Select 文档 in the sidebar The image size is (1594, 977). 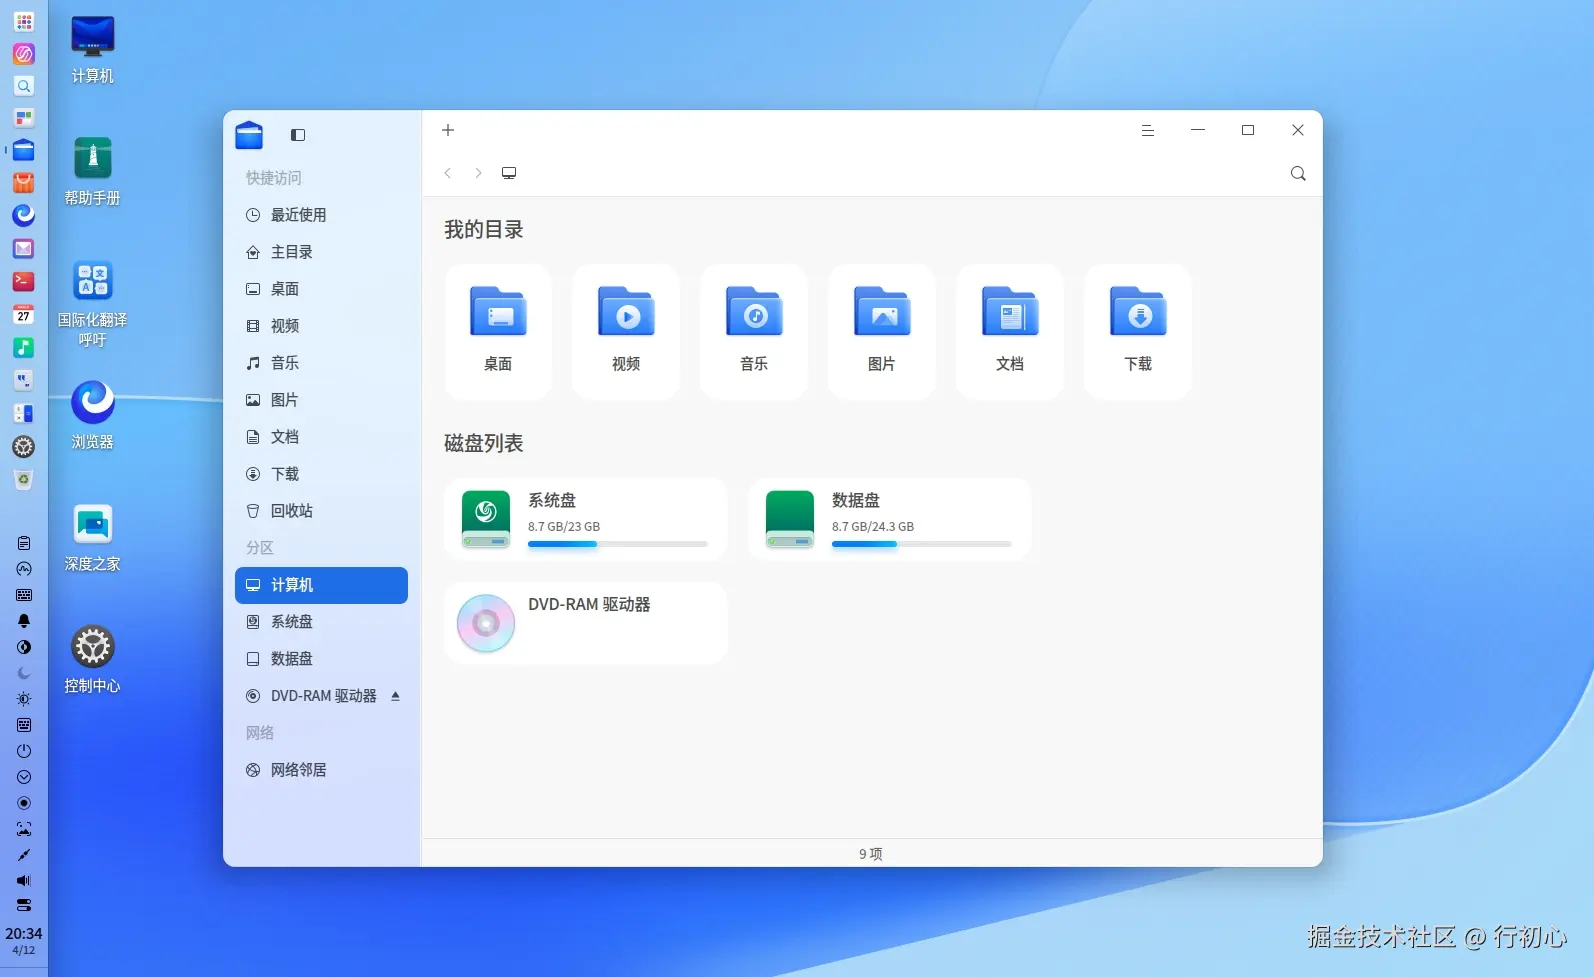click(321, 437)
